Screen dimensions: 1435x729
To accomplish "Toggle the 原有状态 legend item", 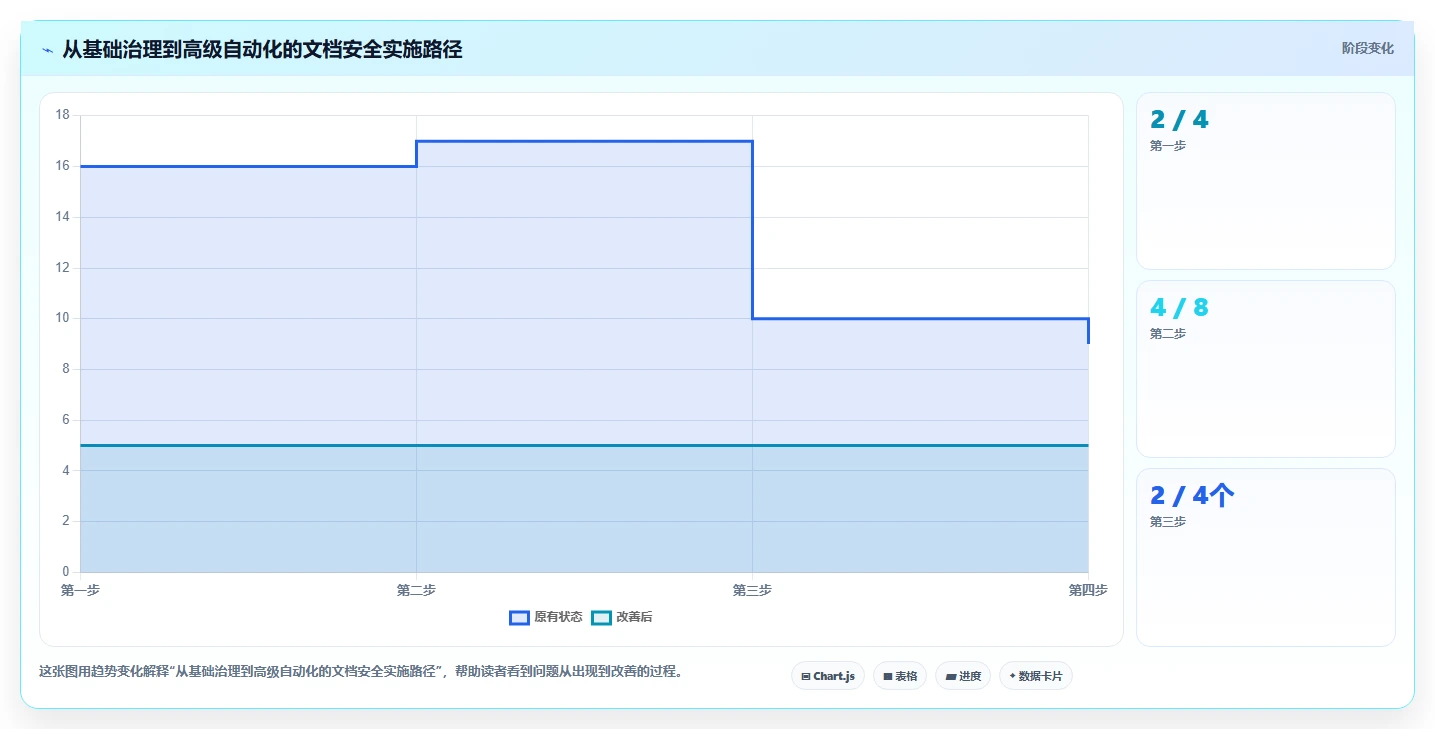I will tap(546, 617).
